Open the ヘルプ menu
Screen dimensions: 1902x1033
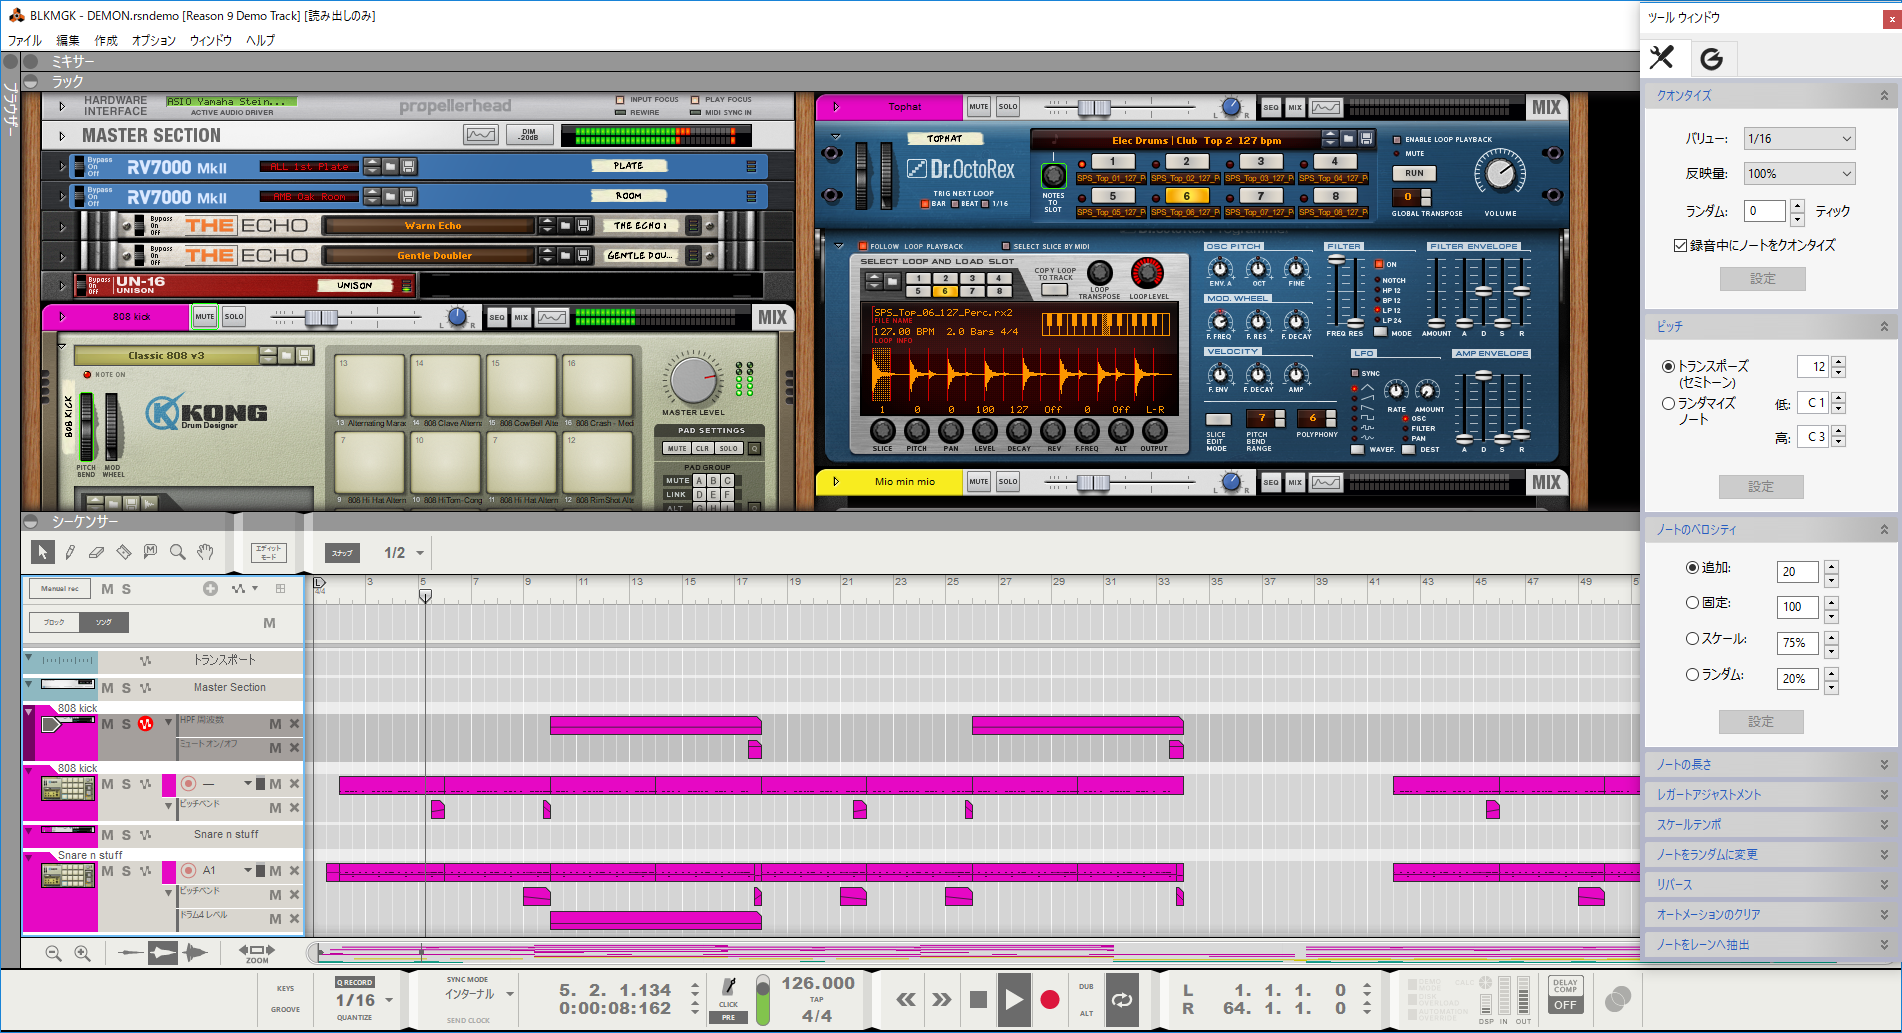coord(261,40)
